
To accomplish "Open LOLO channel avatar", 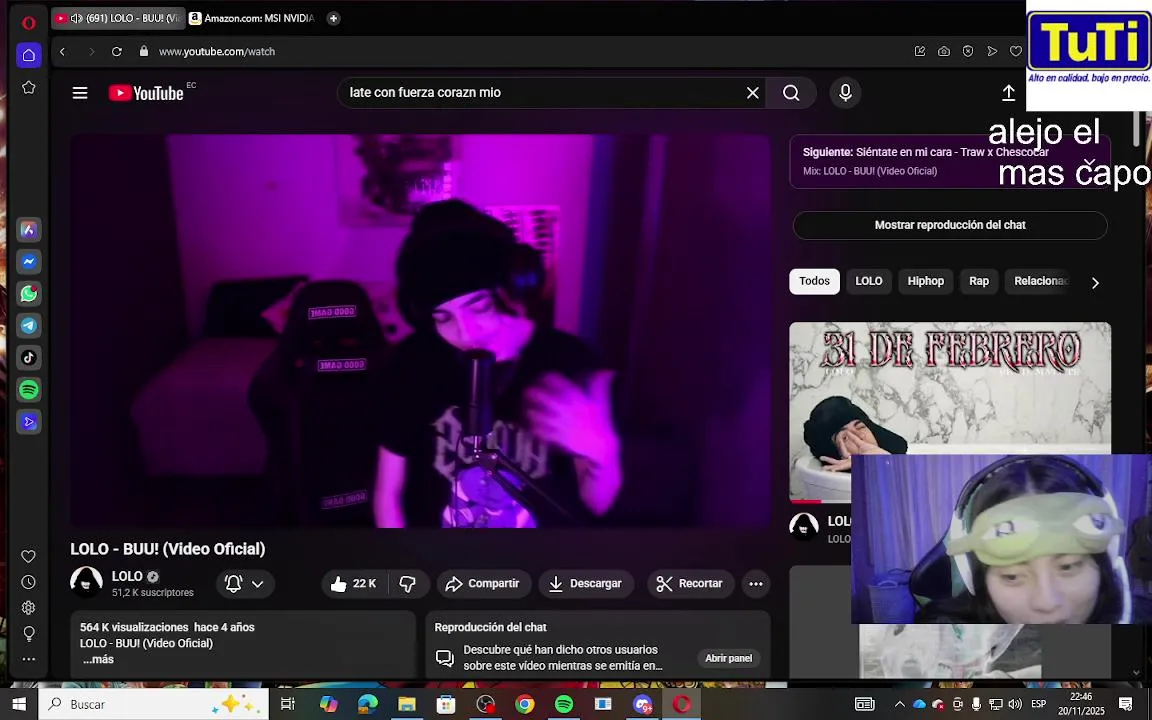I will click(86, 582).
